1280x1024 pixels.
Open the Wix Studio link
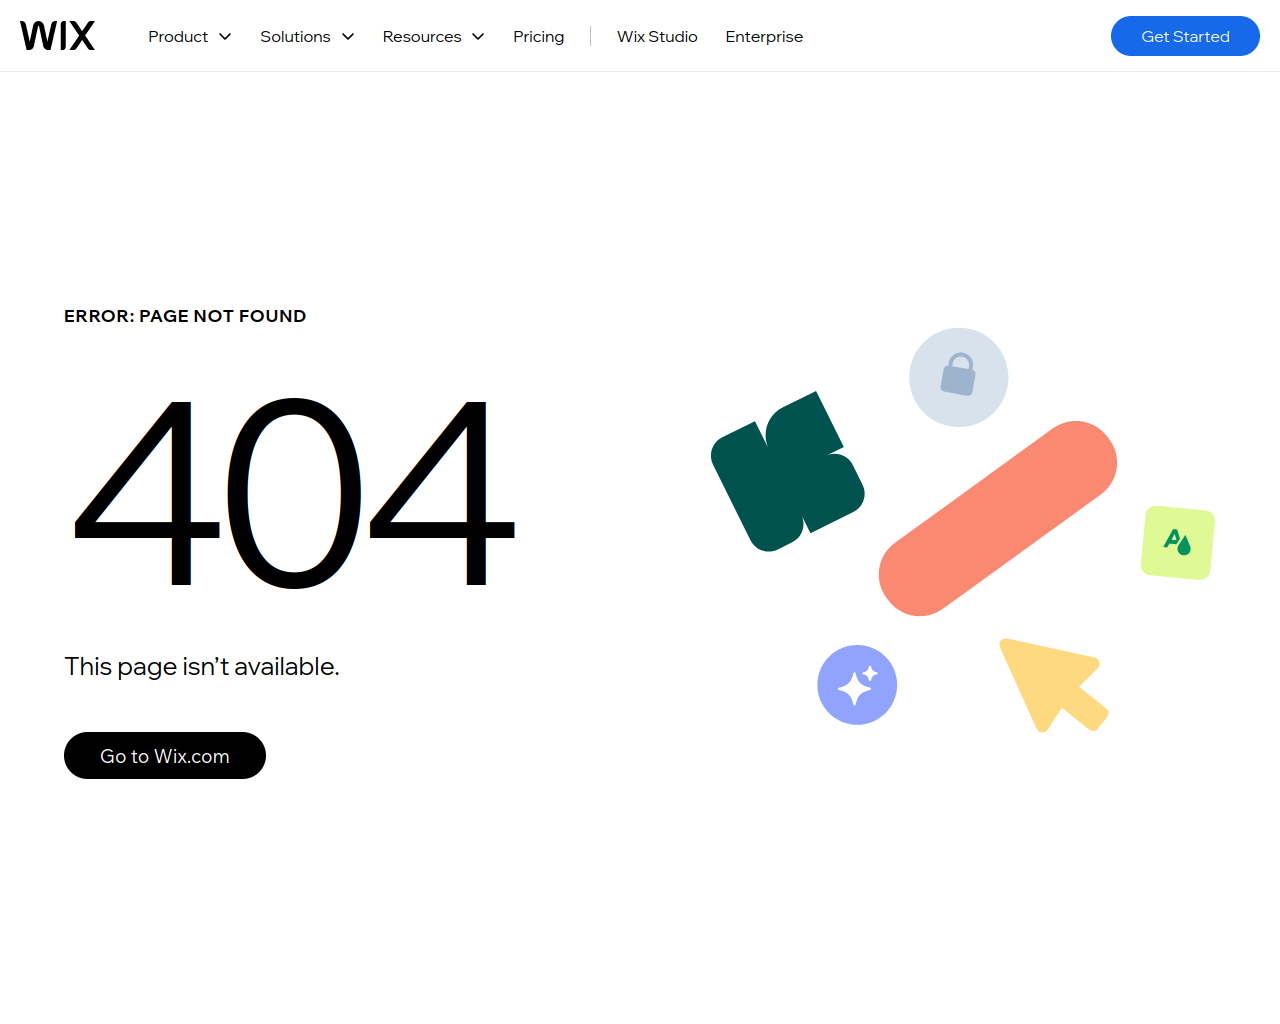657,36
